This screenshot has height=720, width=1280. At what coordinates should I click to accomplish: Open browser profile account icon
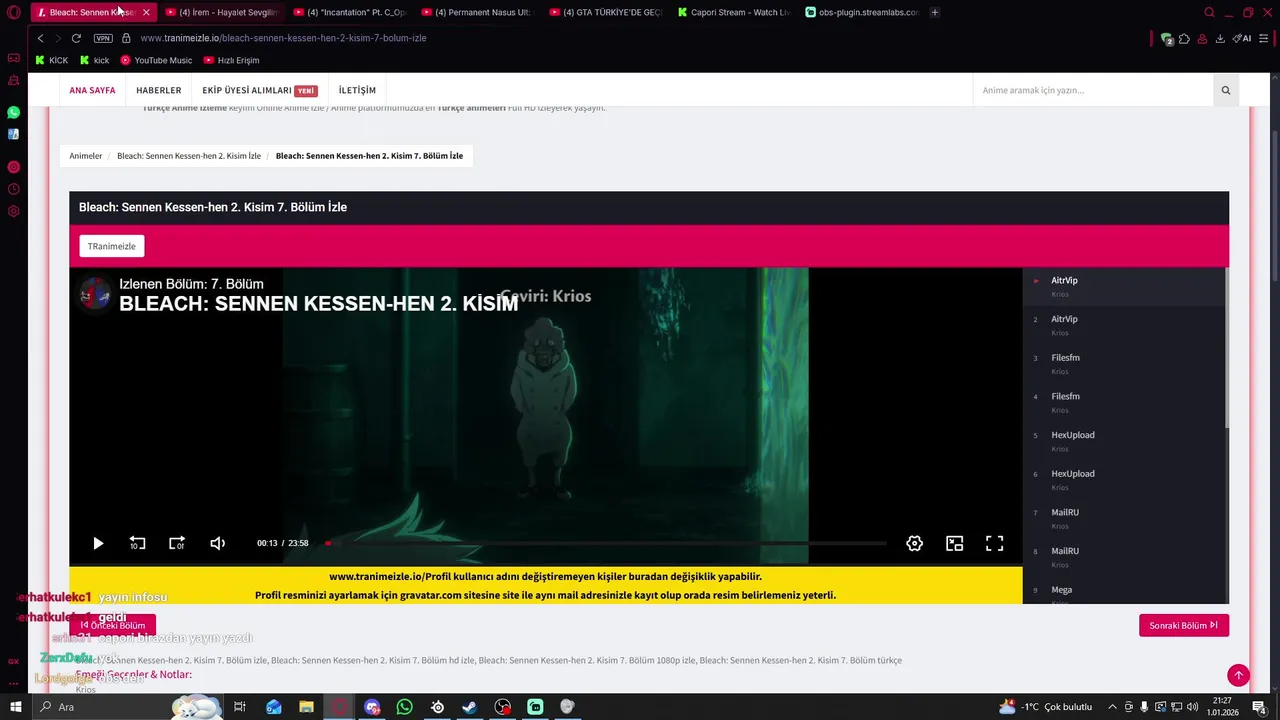(x=1202, y=38)
